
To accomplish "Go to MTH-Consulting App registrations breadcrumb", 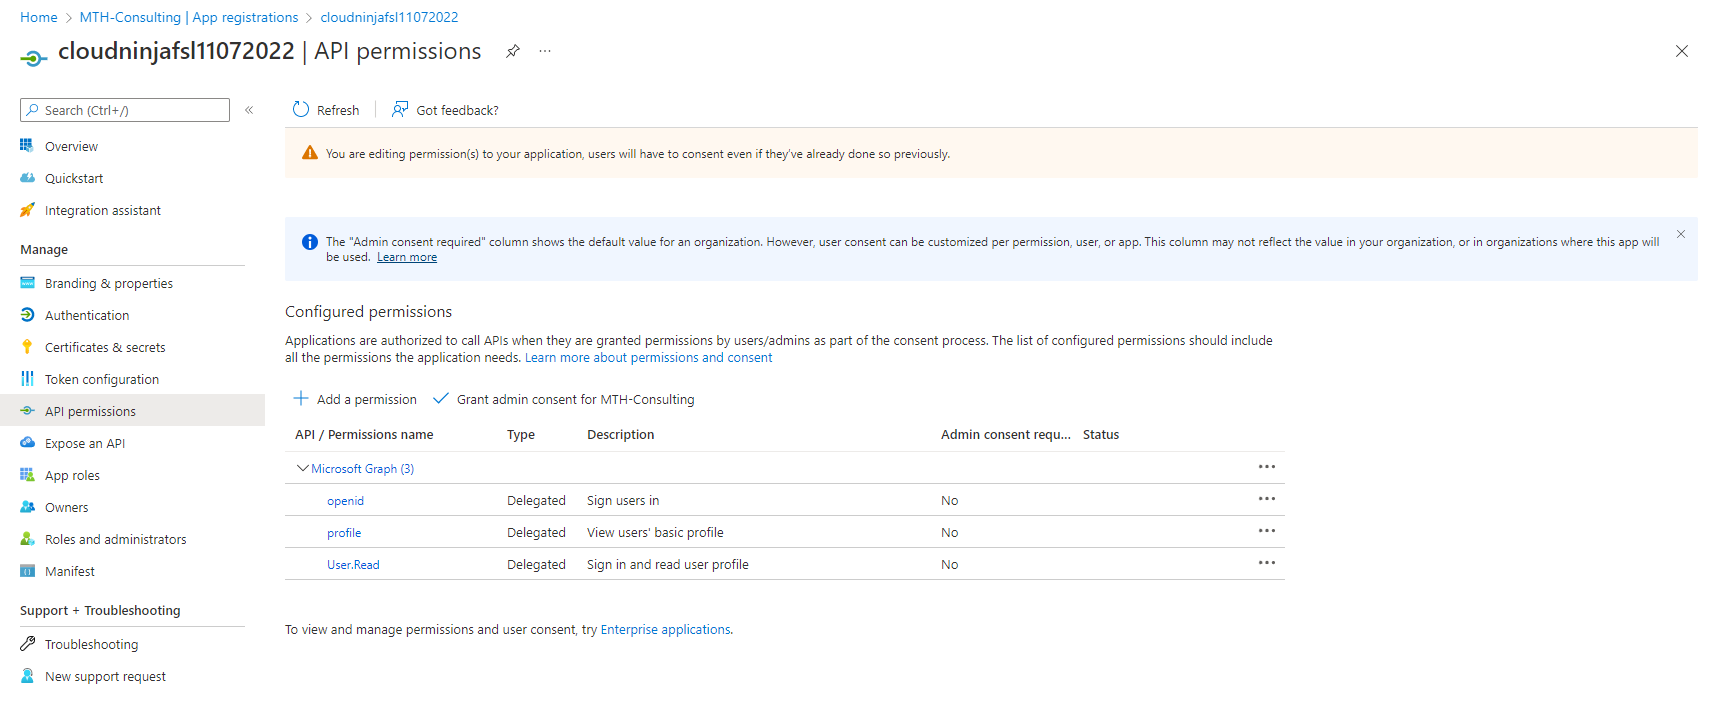I will (189, 17).
